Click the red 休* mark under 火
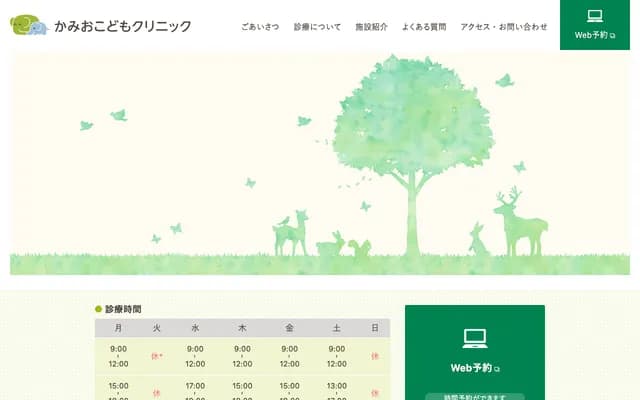Screen dimensions: 640x400 pos(156,356)
